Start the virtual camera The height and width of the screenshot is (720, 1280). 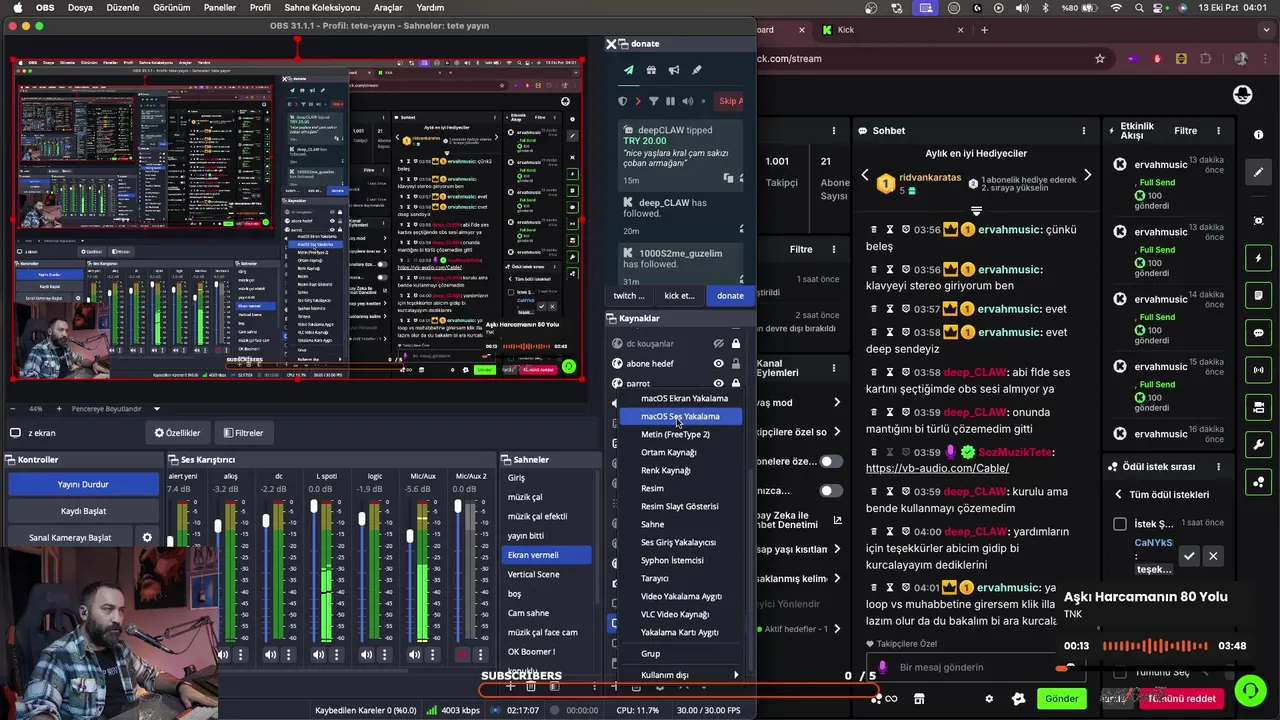click(70, 538)
